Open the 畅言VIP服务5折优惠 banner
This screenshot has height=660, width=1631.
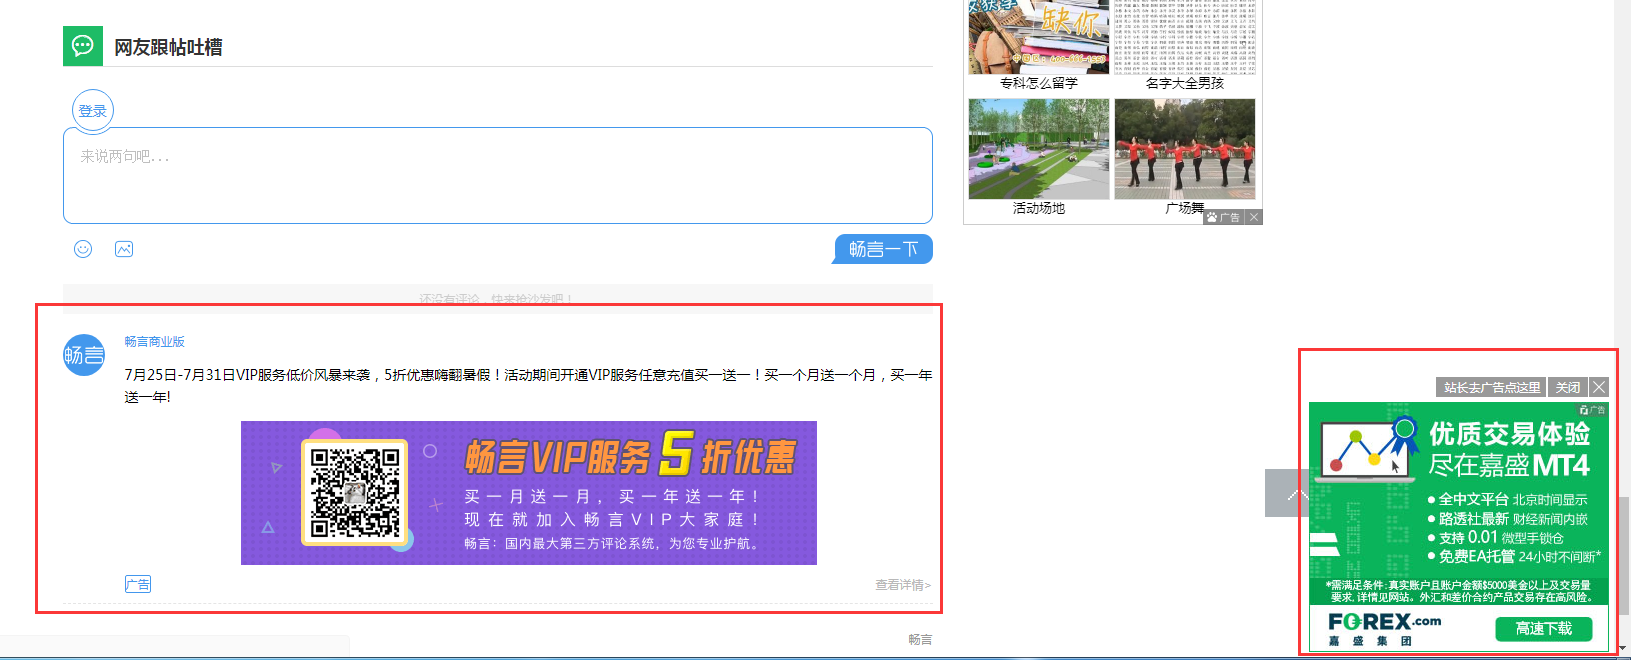click(x=529, y=493)
